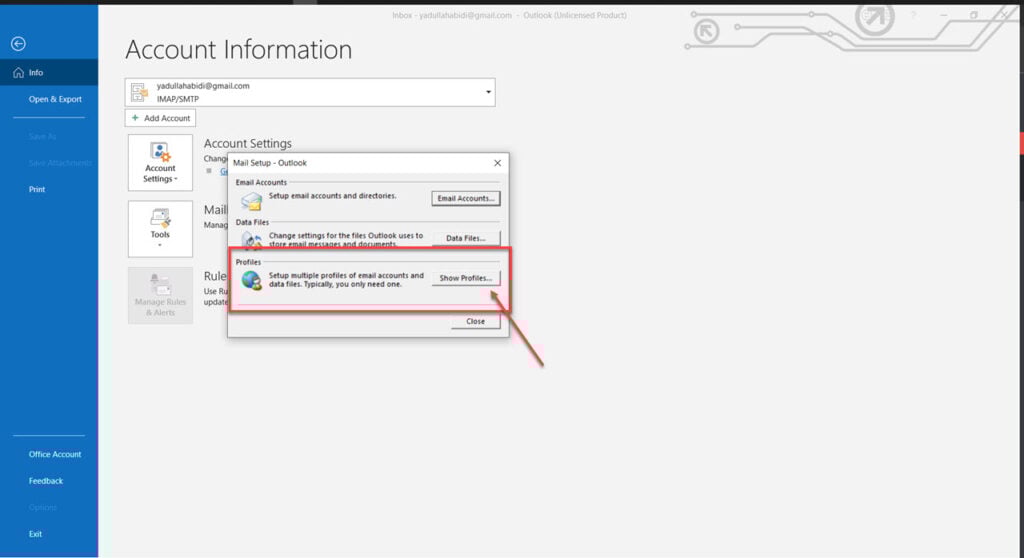Open the Account Settings icon button

coord(160,163)
